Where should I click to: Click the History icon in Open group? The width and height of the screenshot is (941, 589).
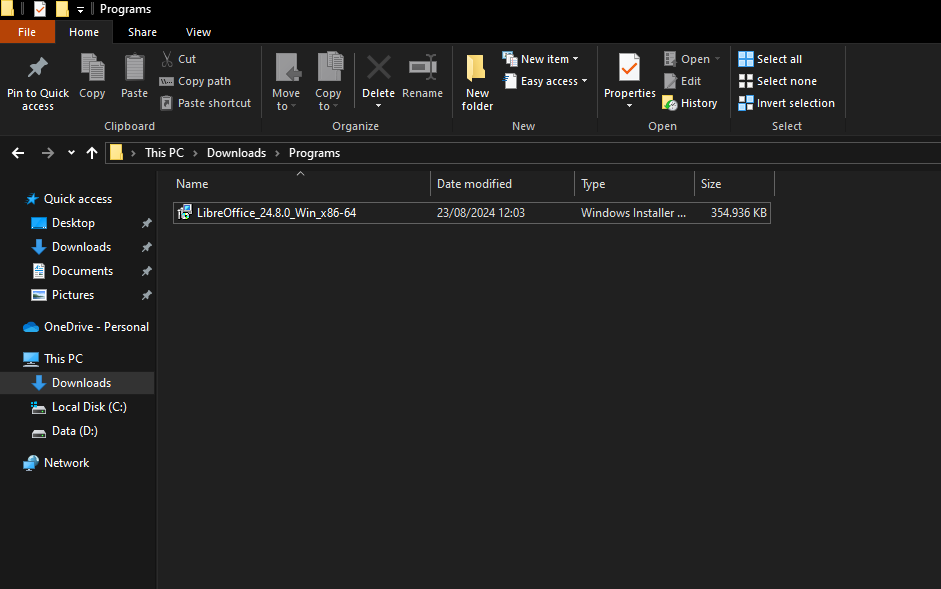670,103
